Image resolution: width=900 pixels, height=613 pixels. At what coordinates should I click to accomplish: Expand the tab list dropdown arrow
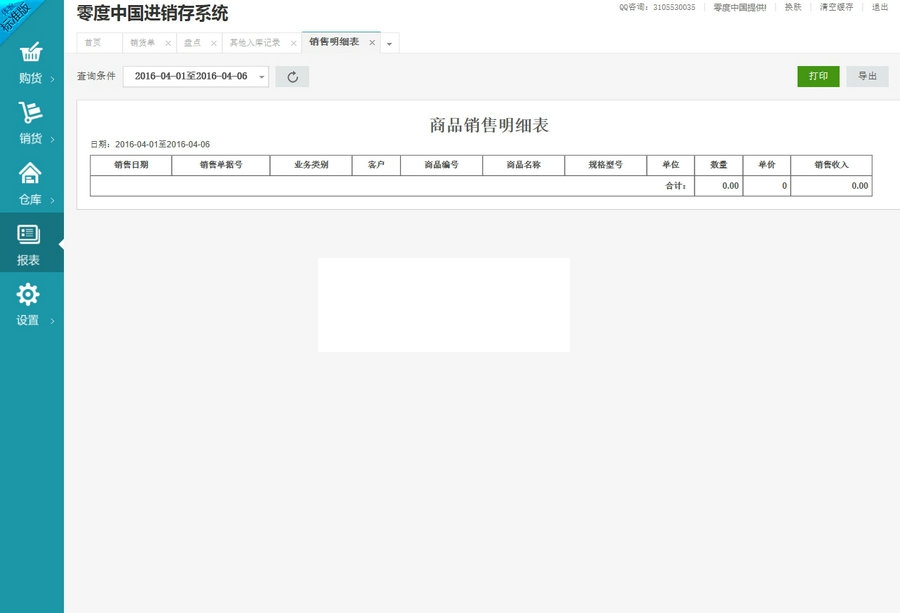[389, 44]
